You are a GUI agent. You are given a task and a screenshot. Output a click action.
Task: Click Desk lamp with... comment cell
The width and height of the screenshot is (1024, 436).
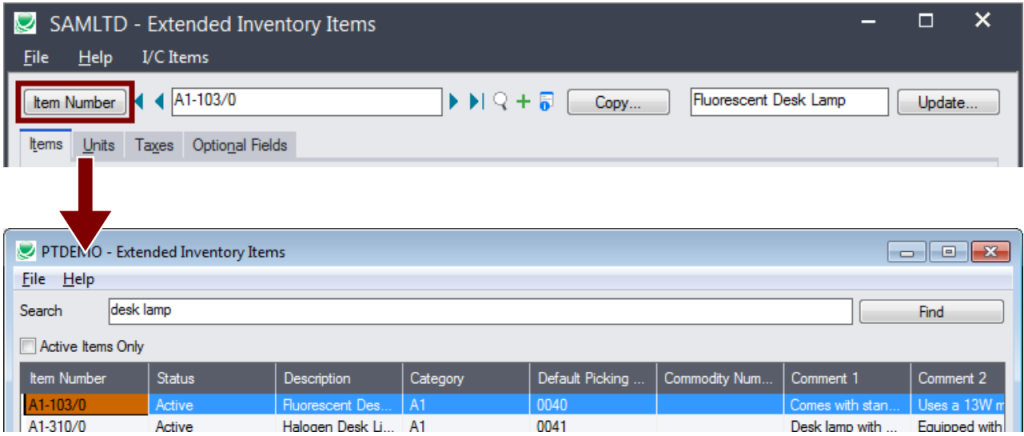(x=845, y=425)
